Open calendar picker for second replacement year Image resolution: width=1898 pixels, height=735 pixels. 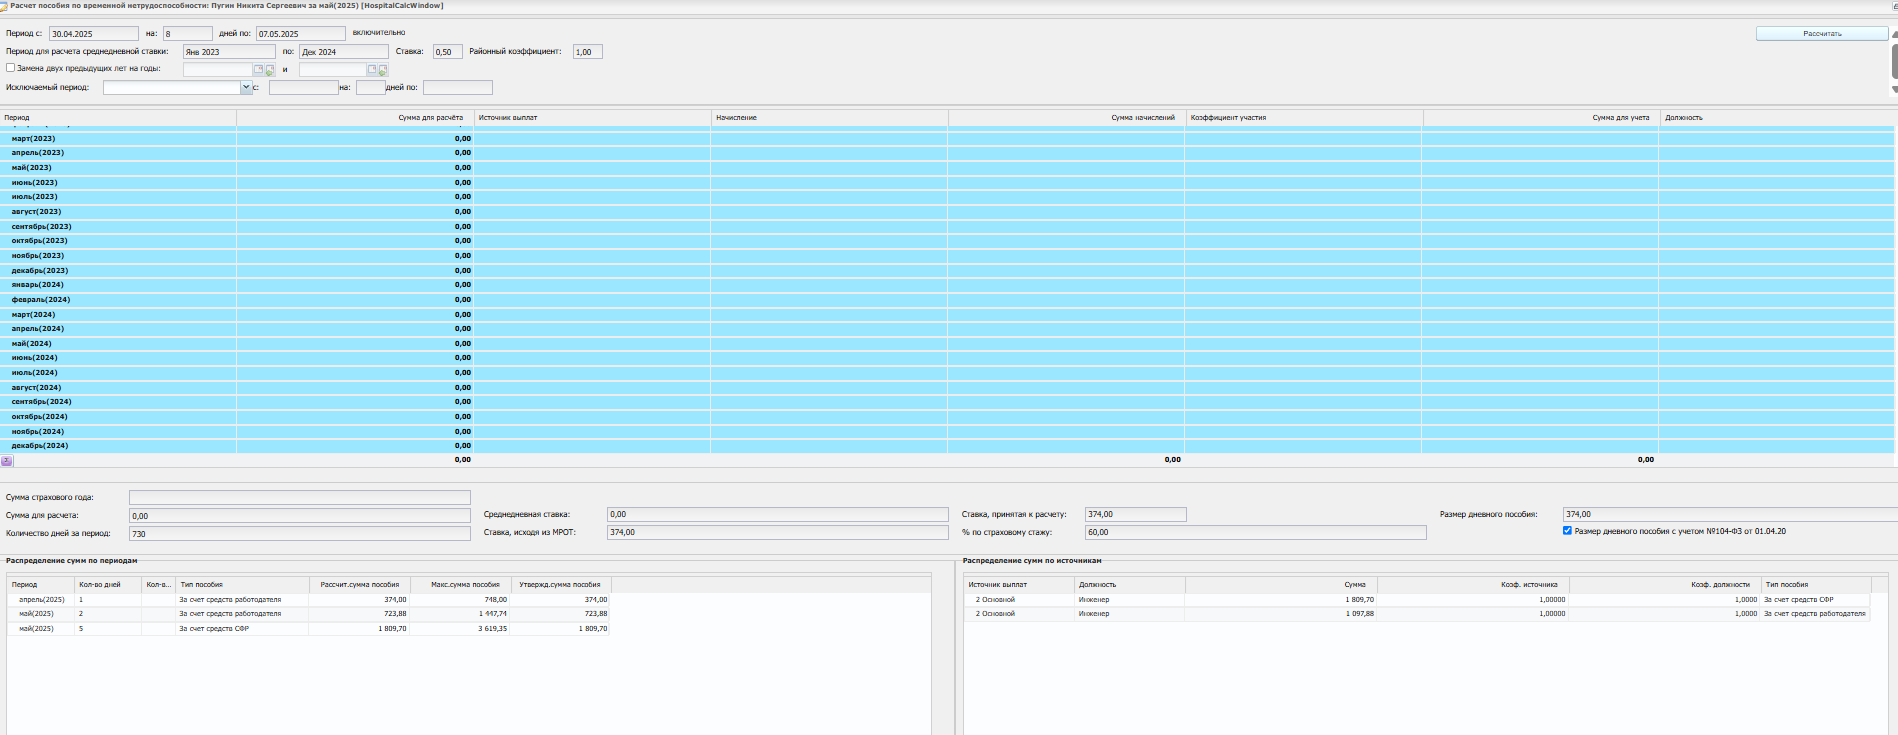click(372, 70)
